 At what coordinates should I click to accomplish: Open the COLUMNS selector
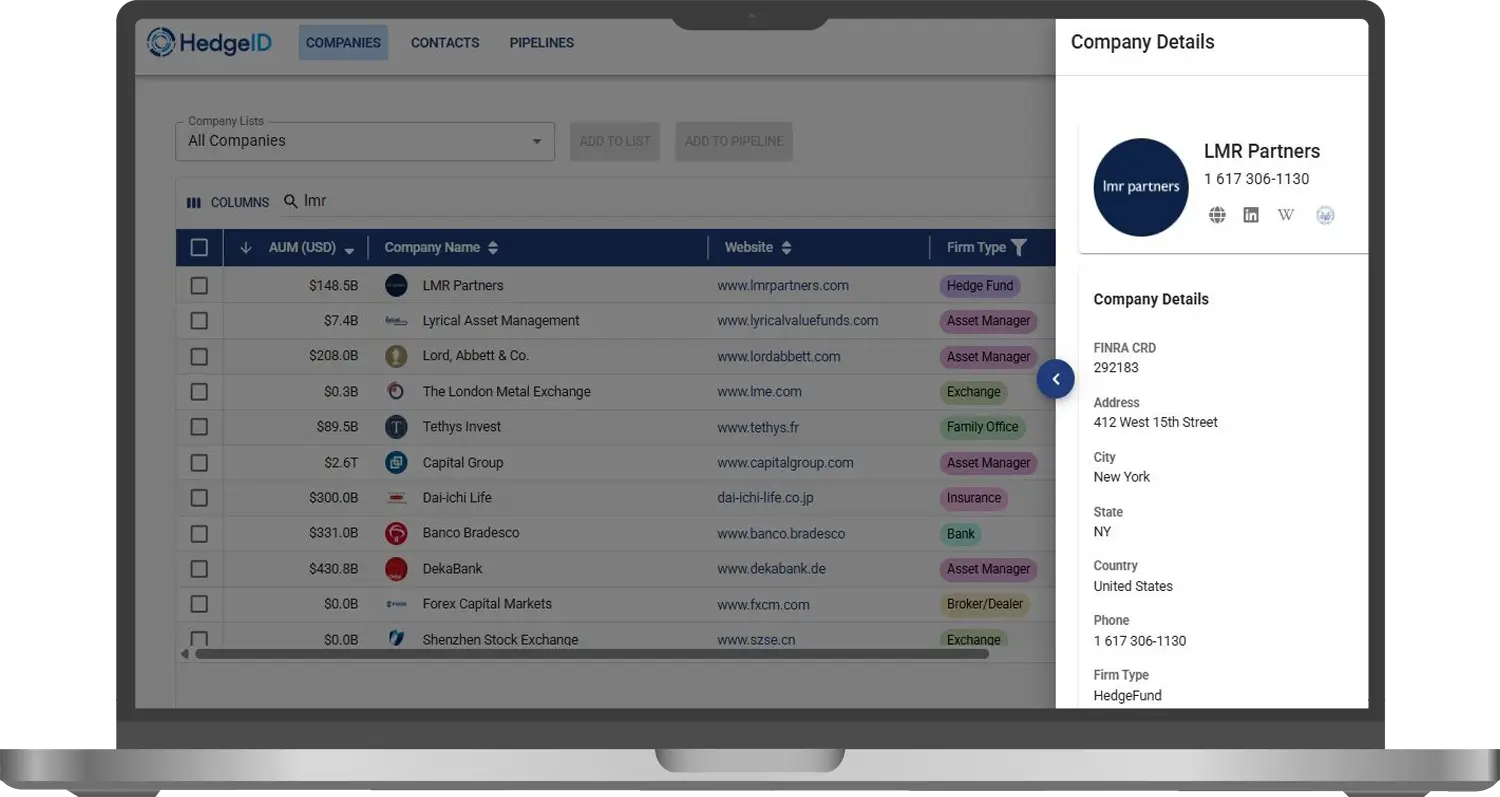point(228,202)
